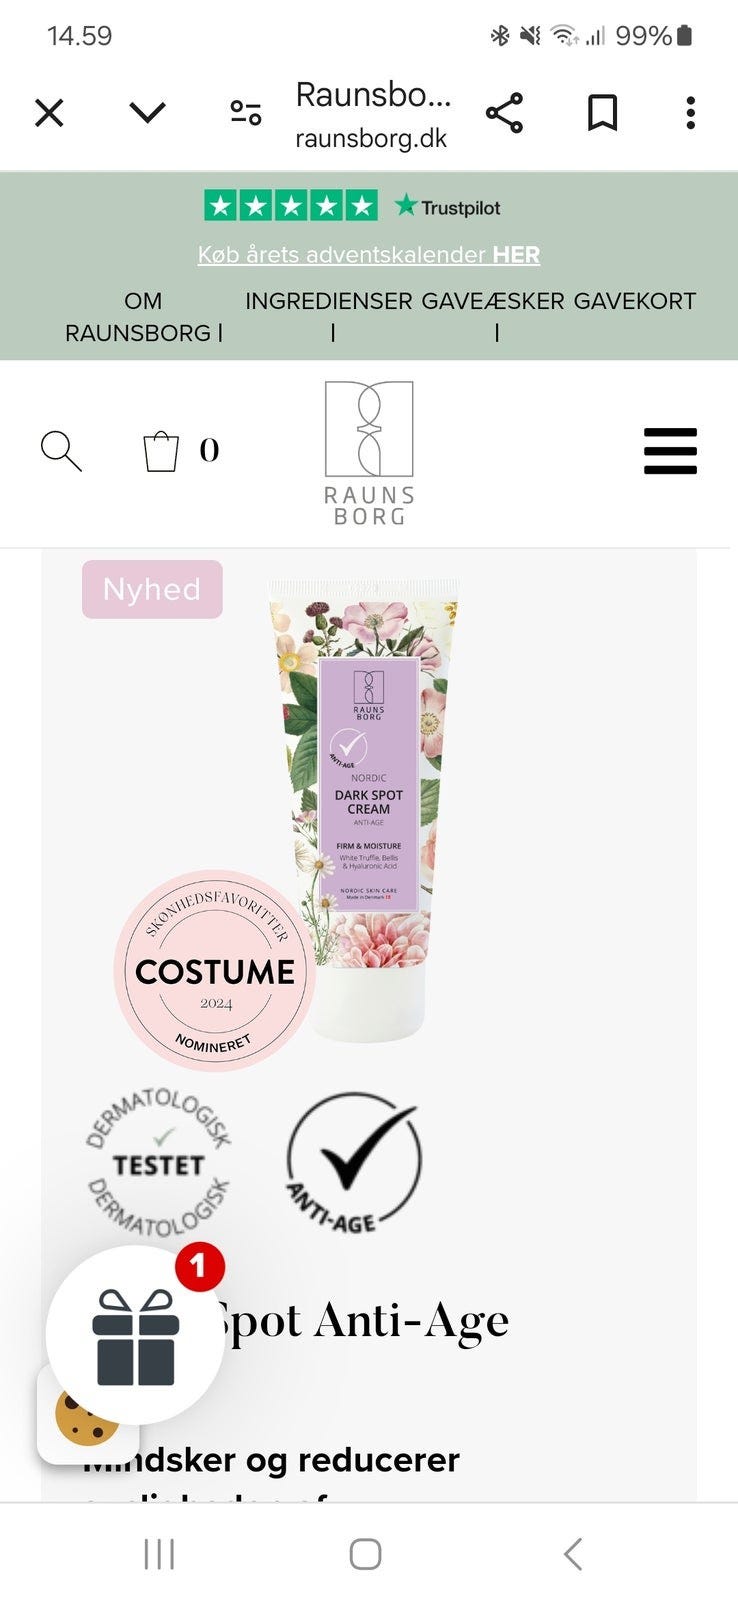
Task: Go to OM RAUNSBORG menu item
Action: [143, 317]
